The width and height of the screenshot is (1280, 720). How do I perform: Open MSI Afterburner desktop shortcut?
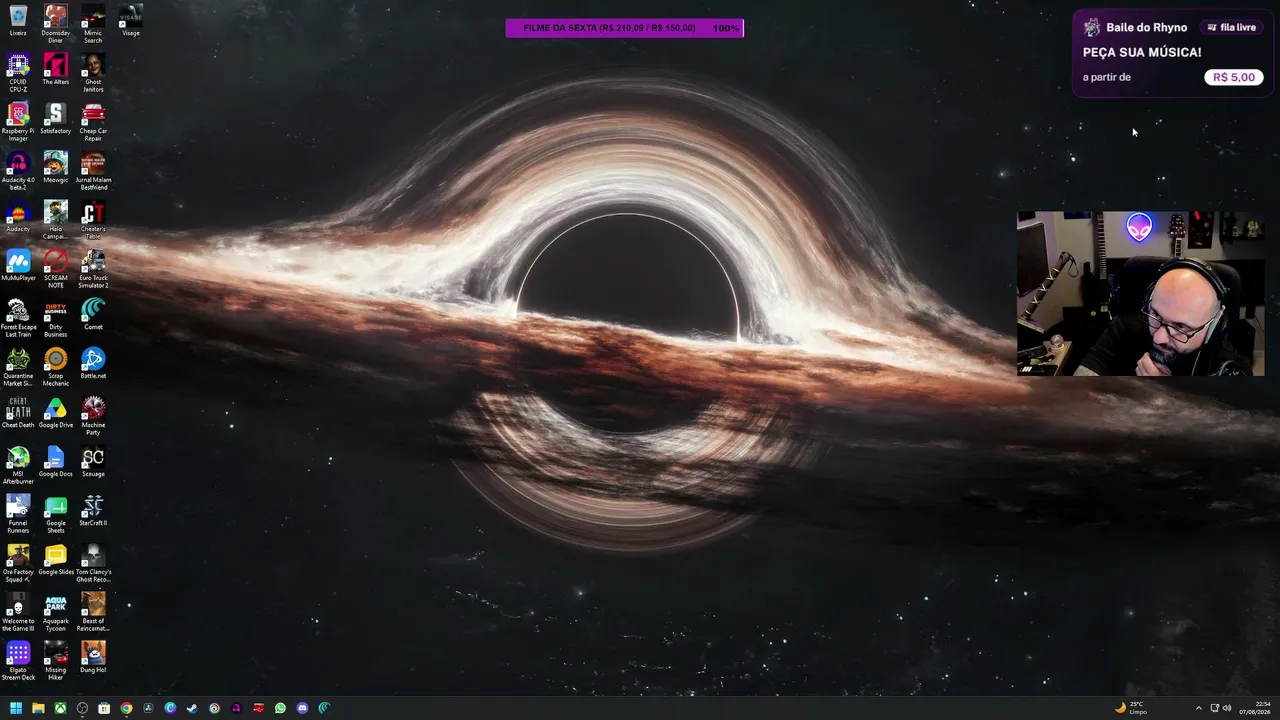click(x=18, y=465)
